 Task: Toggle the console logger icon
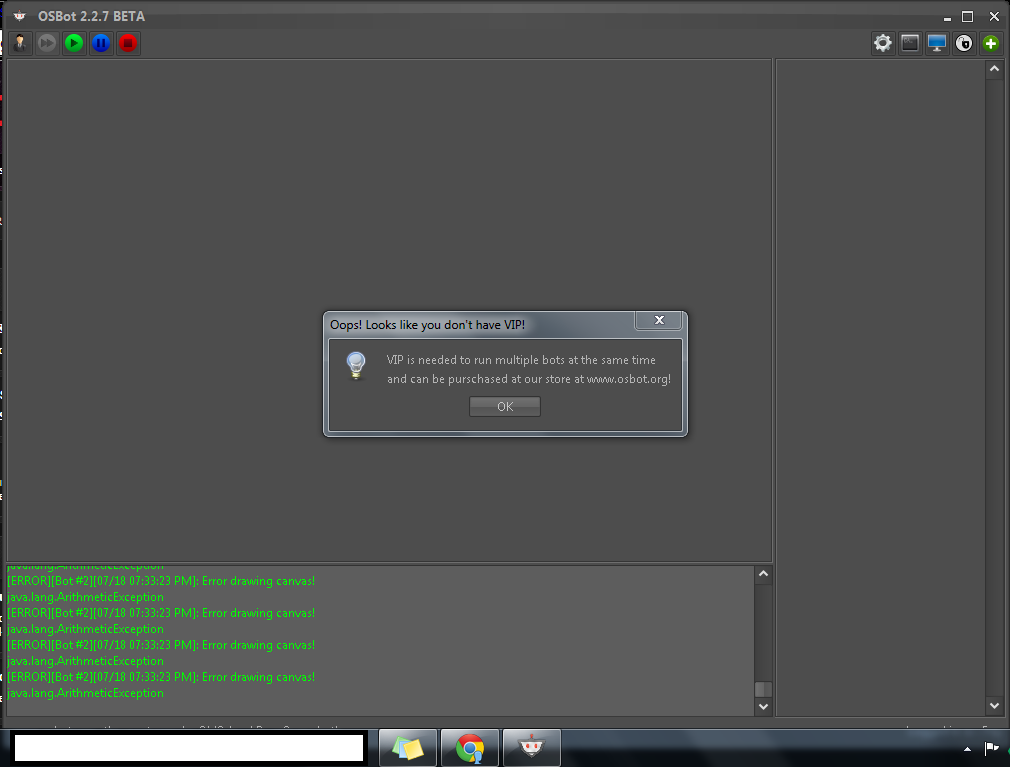point(909,43)
